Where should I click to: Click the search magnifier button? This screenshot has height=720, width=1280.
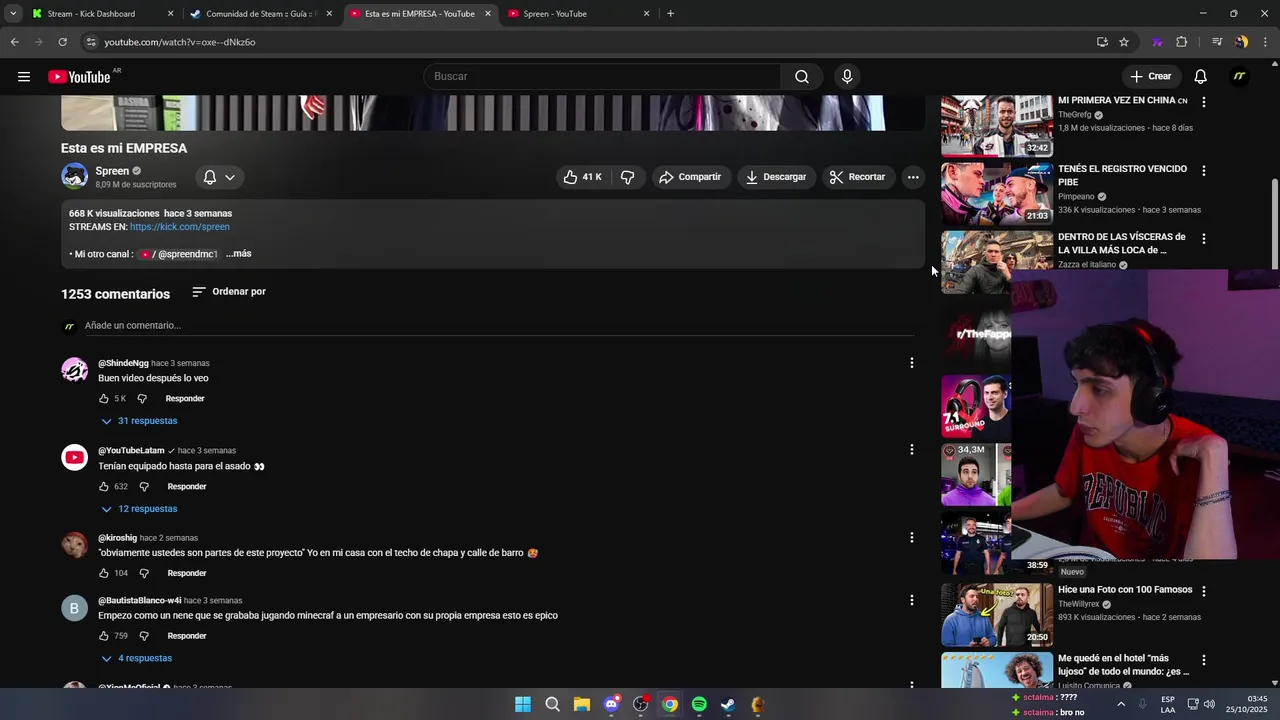[x=802, y=77]
